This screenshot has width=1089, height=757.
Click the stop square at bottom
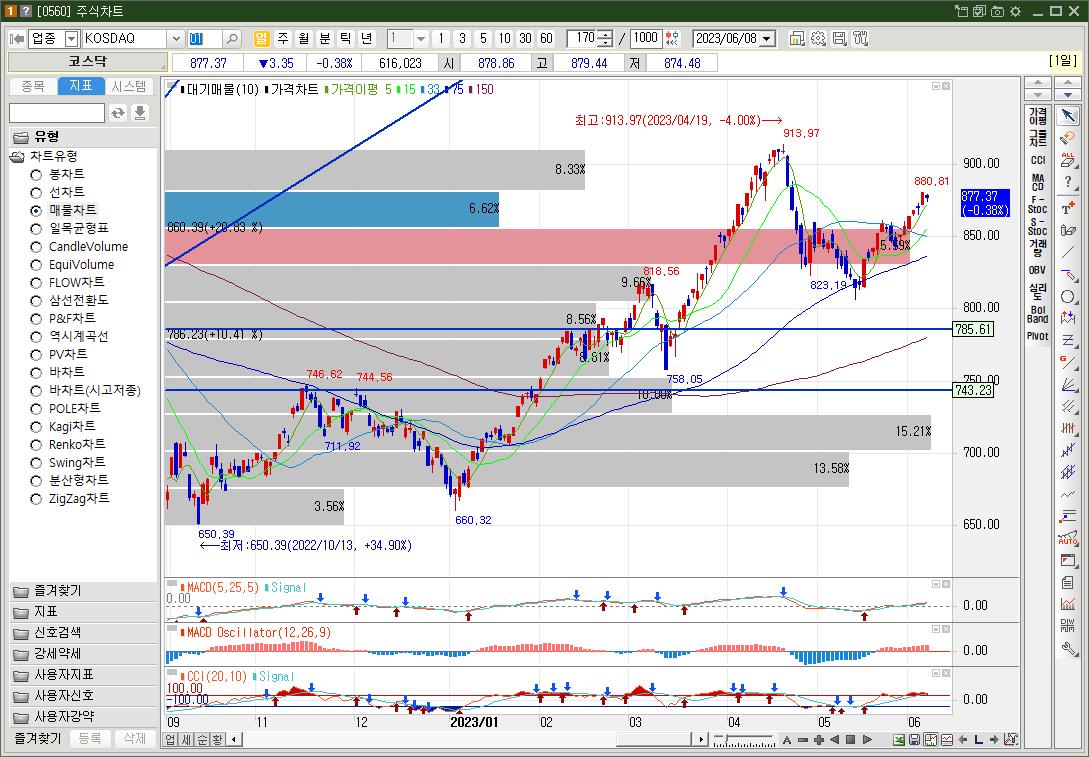point(850,740)
